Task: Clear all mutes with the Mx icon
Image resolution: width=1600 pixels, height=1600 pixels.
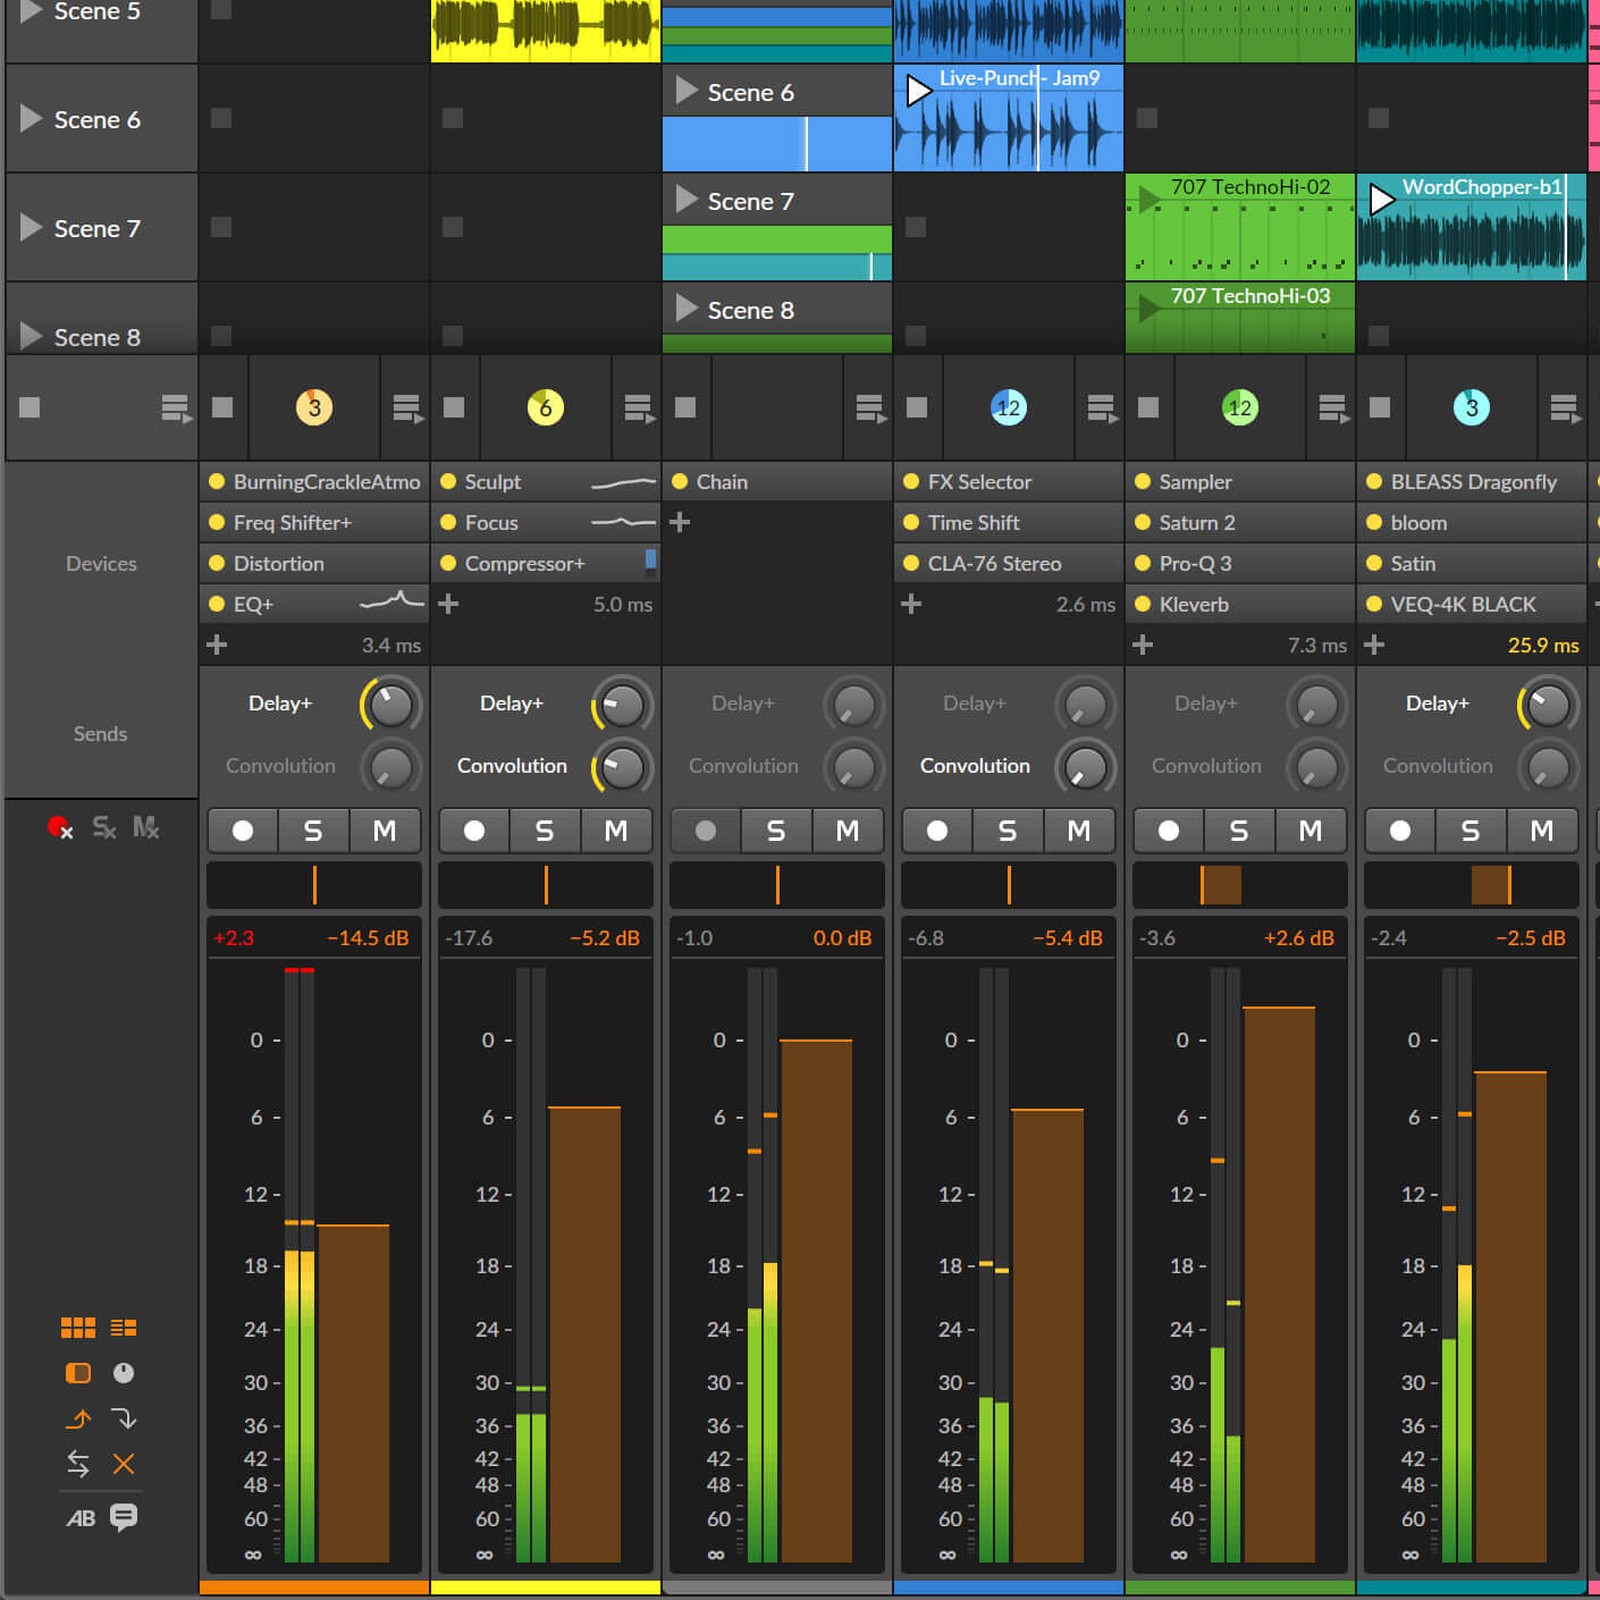Action: 146,828
